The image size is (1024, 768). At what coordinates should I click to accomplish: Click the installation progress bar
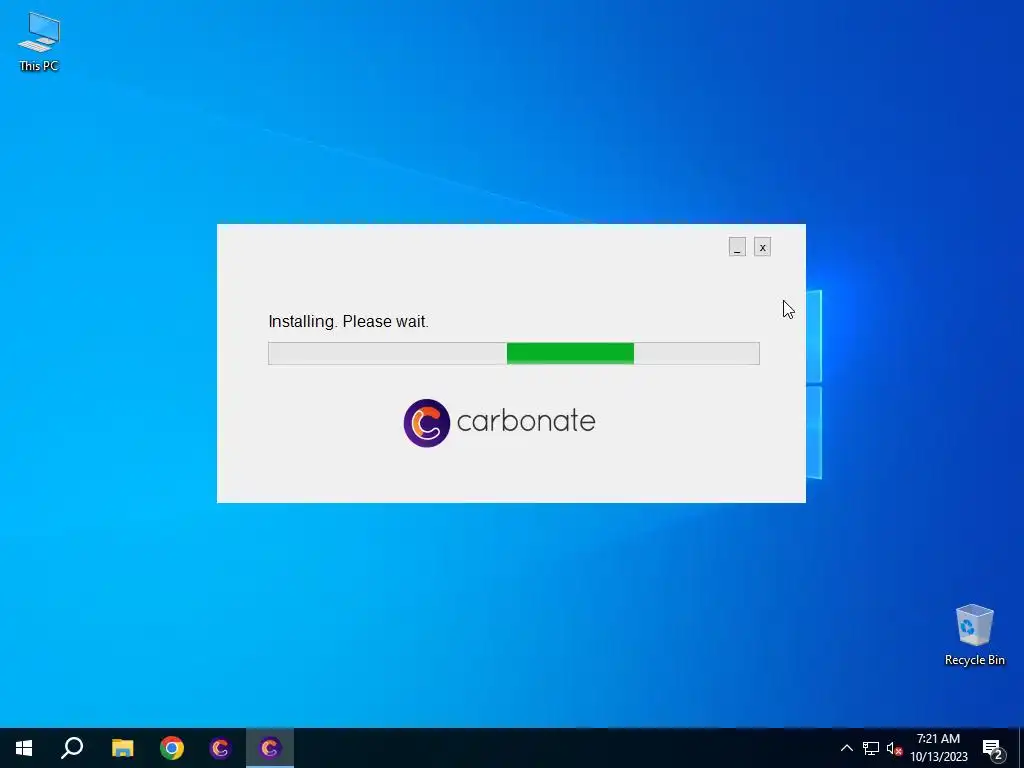pos(513,353)
